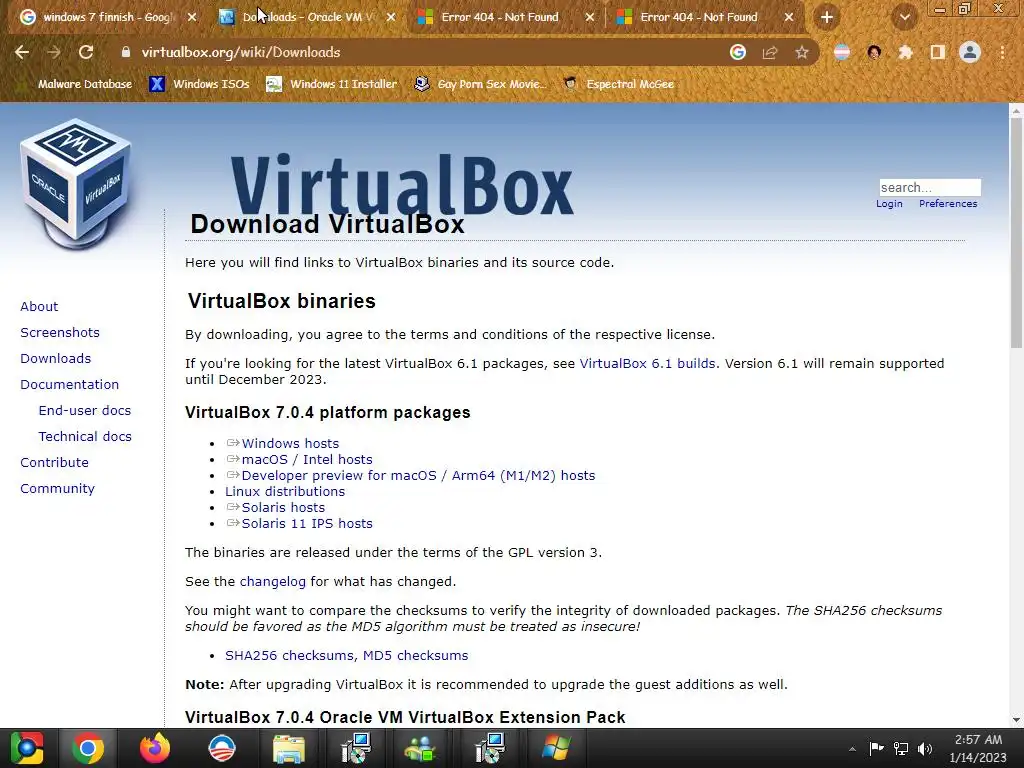Click the Google icon in address bar
The image size is (1024, 768).
[x=738, y=52]
